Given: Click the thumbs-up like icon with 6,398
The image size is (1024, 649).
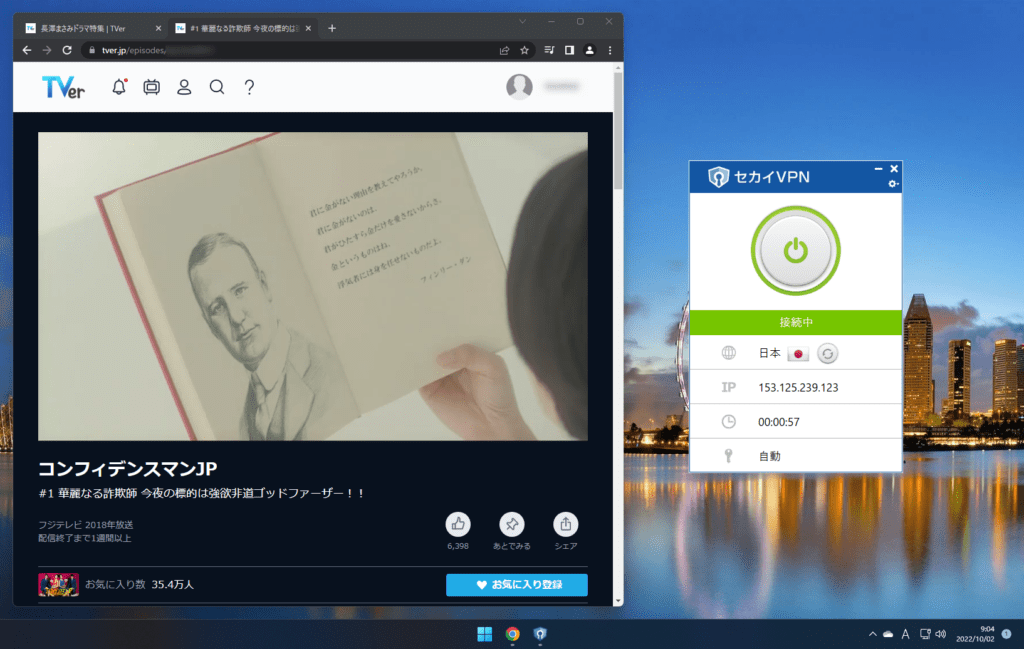Looking at the screenshot, I should (458, 524).
